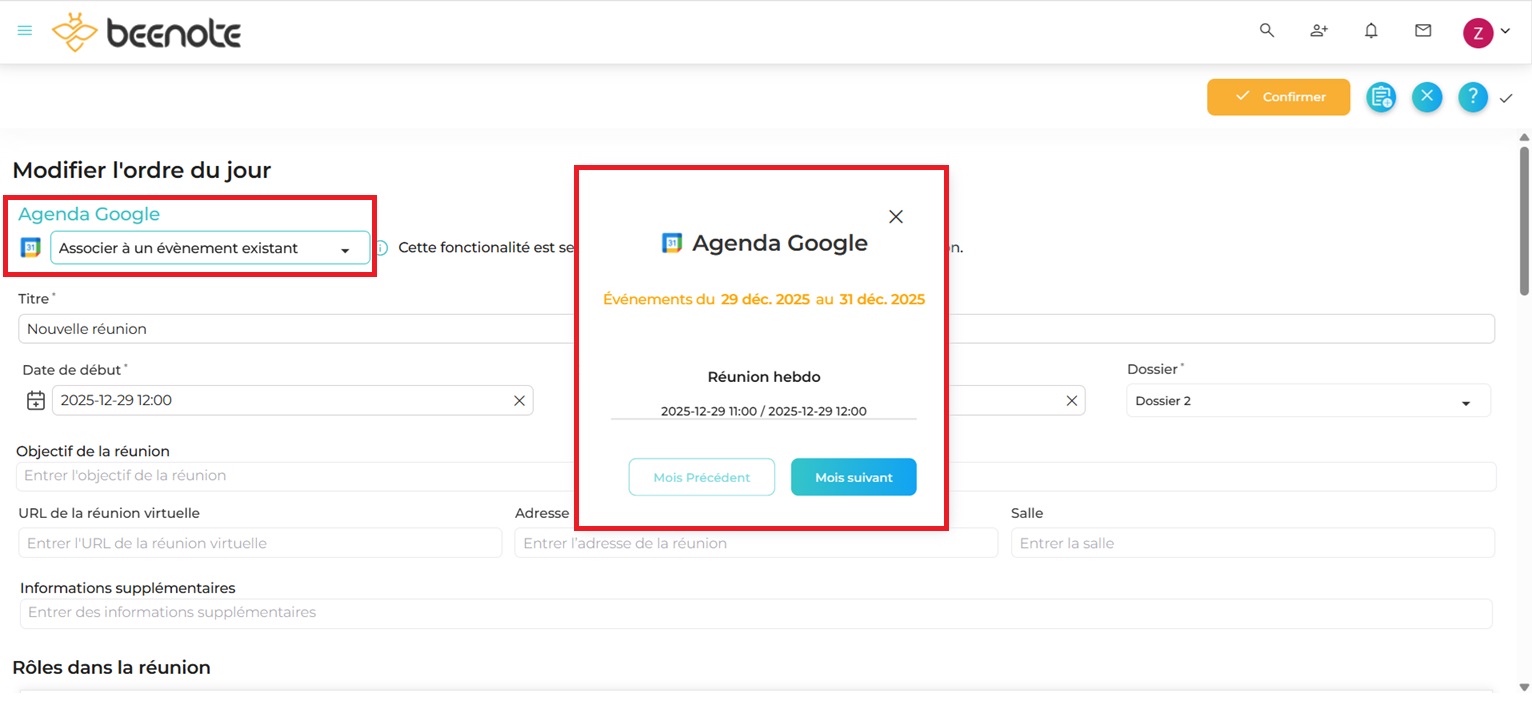
Task: Cancel editing with the blue X circle icon
Action: point(1427,97)
